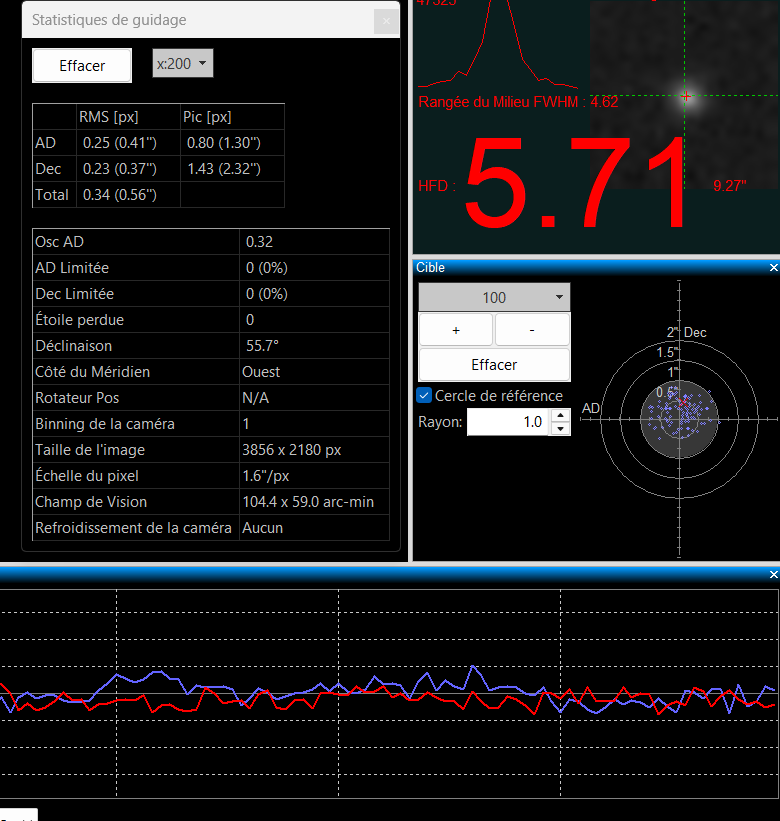Viewport: 780px width, 821px height.
Task: Expand the 100 dropdown in Cible panel
Action: 494,297
